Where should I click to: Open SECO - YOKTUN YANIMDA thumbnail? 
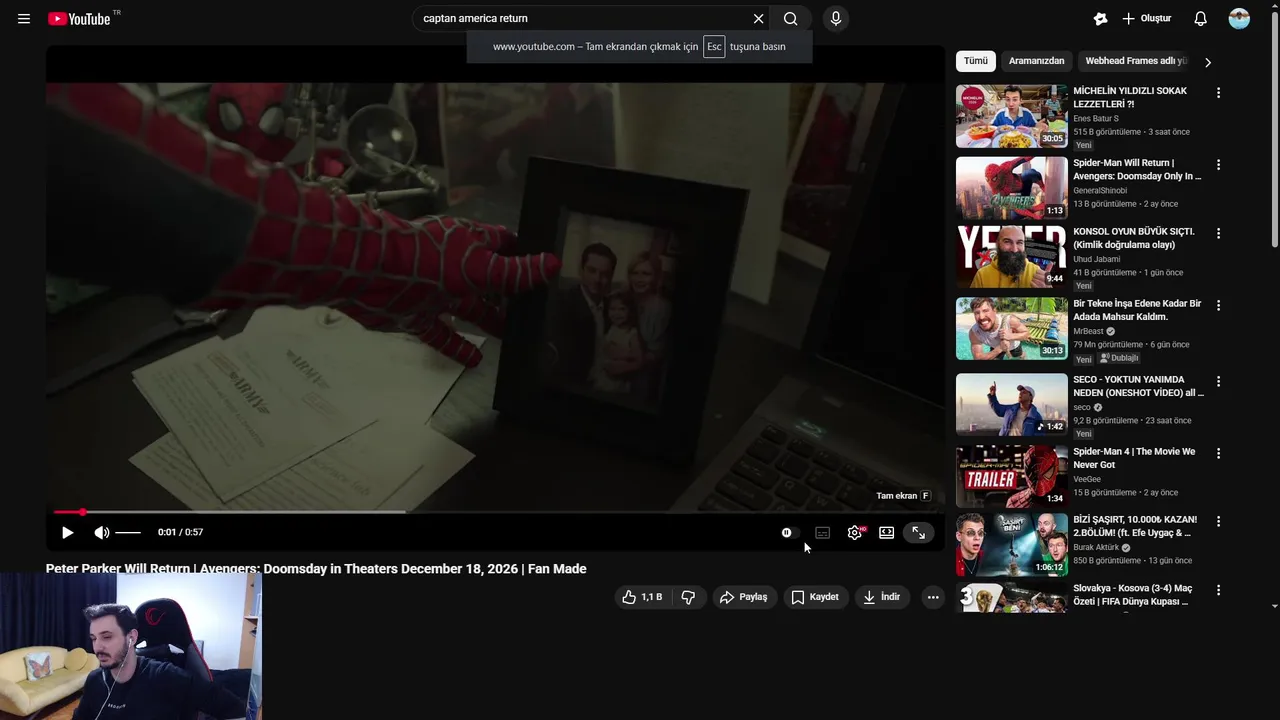tap(1011, 404)
